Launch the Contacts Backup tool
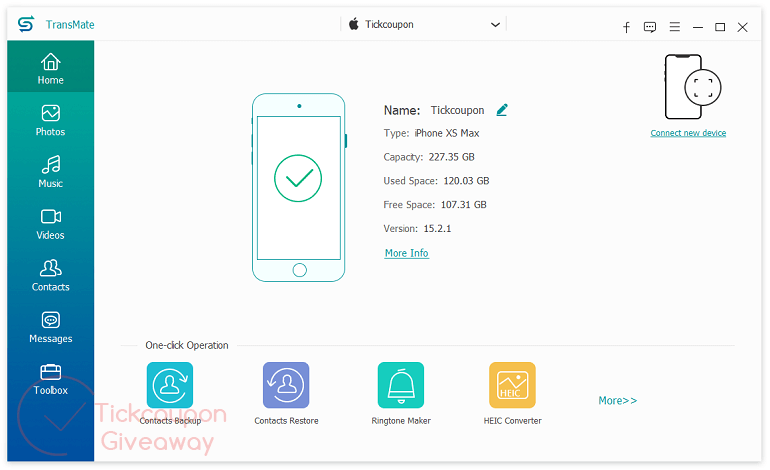770x470 pixels. (x=170, y=393)
